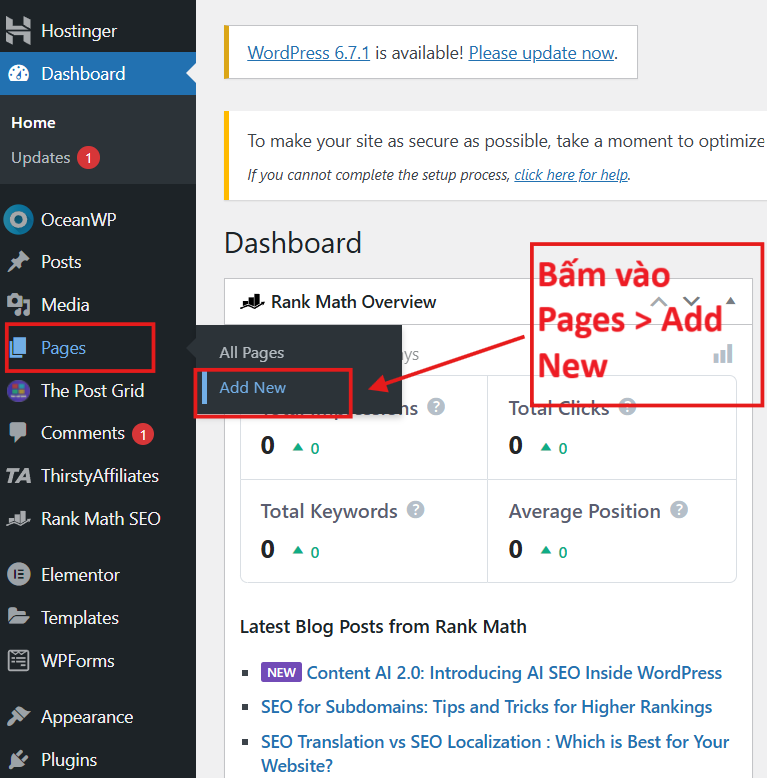Image resolution: width=767 pixels, height=778 pixels.
Task: Click the help icon beside Total Keywords
Action: click(415, 510)
